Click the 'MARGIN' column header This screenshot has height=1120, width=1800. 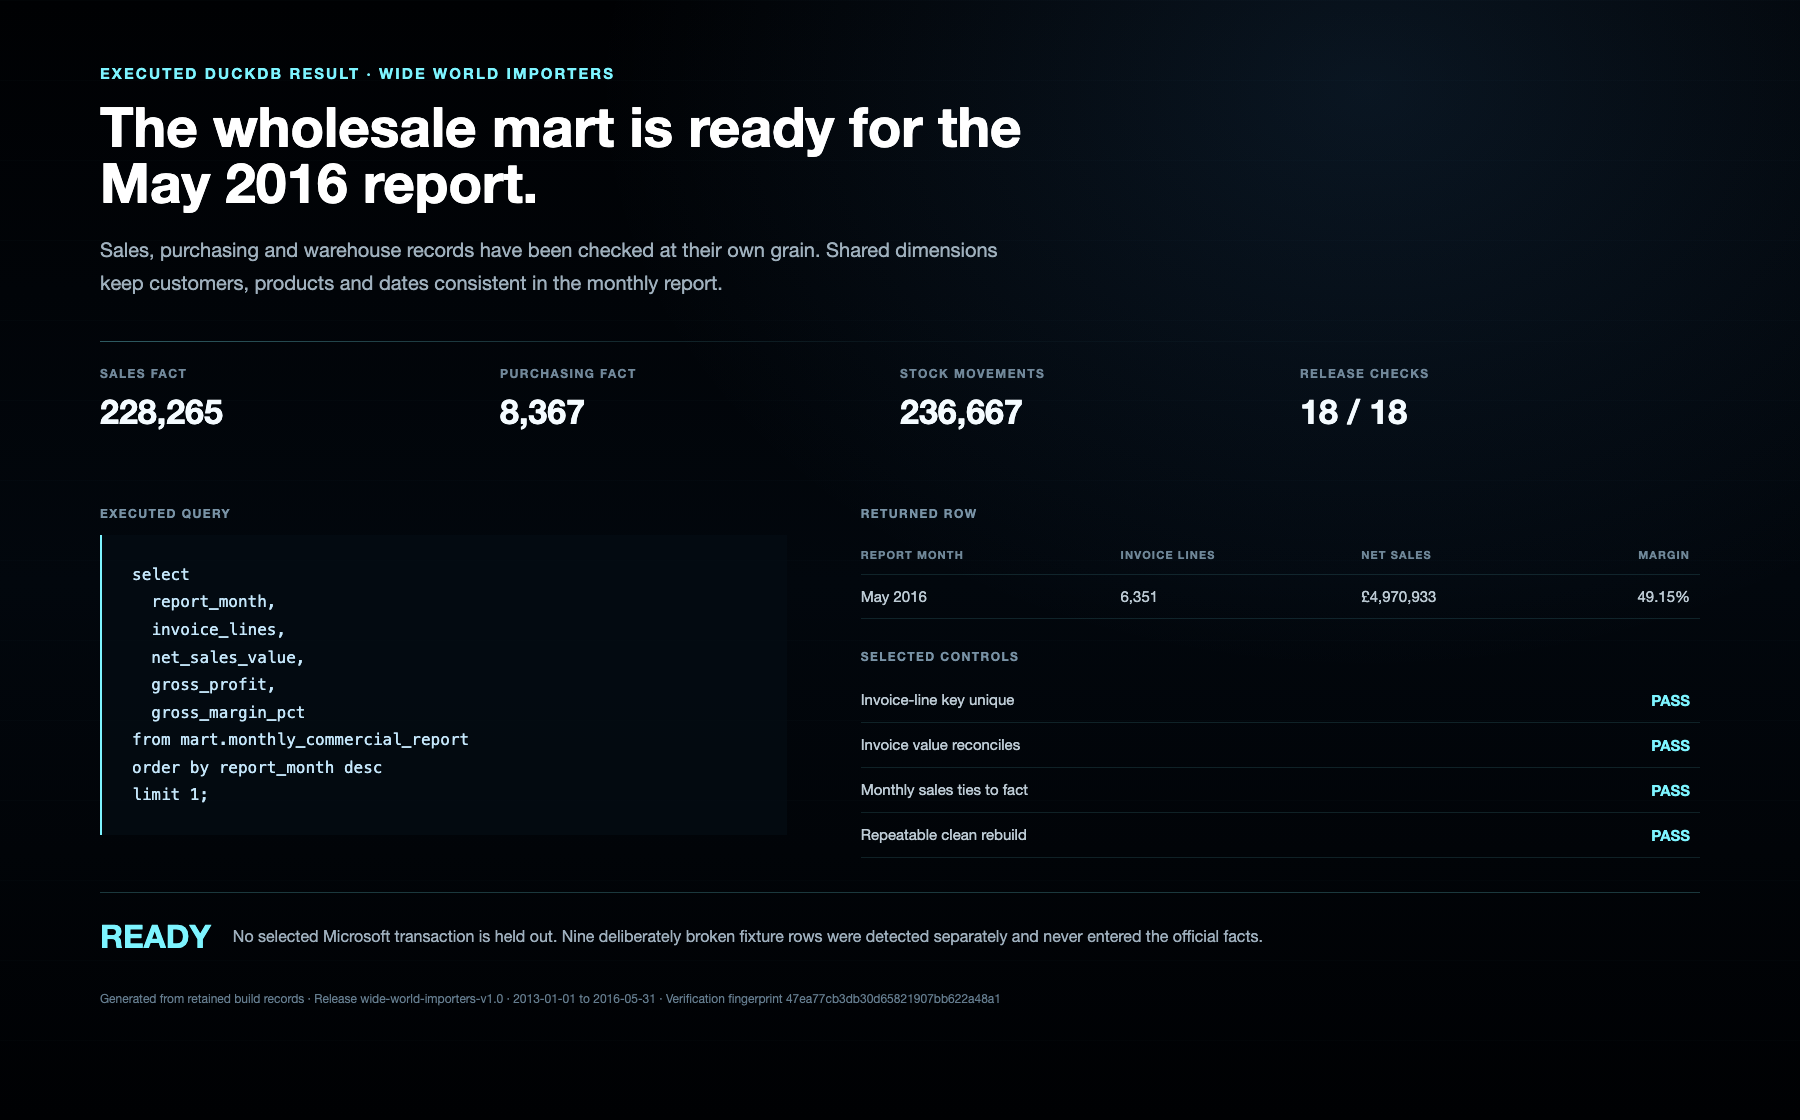coord(1663,555)
